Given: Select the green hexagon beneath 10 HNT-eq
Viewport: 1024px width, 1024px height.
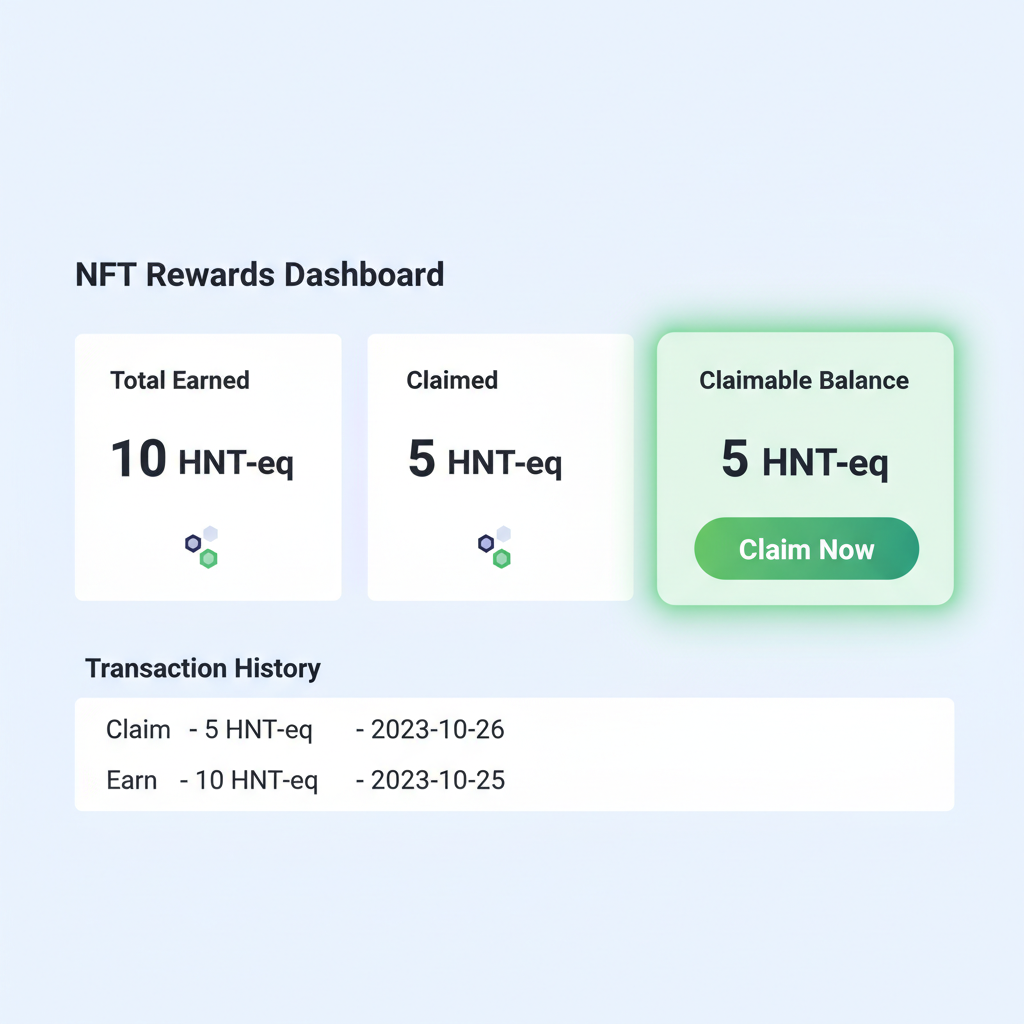Looking at the screenshot, I should [208, 558].
